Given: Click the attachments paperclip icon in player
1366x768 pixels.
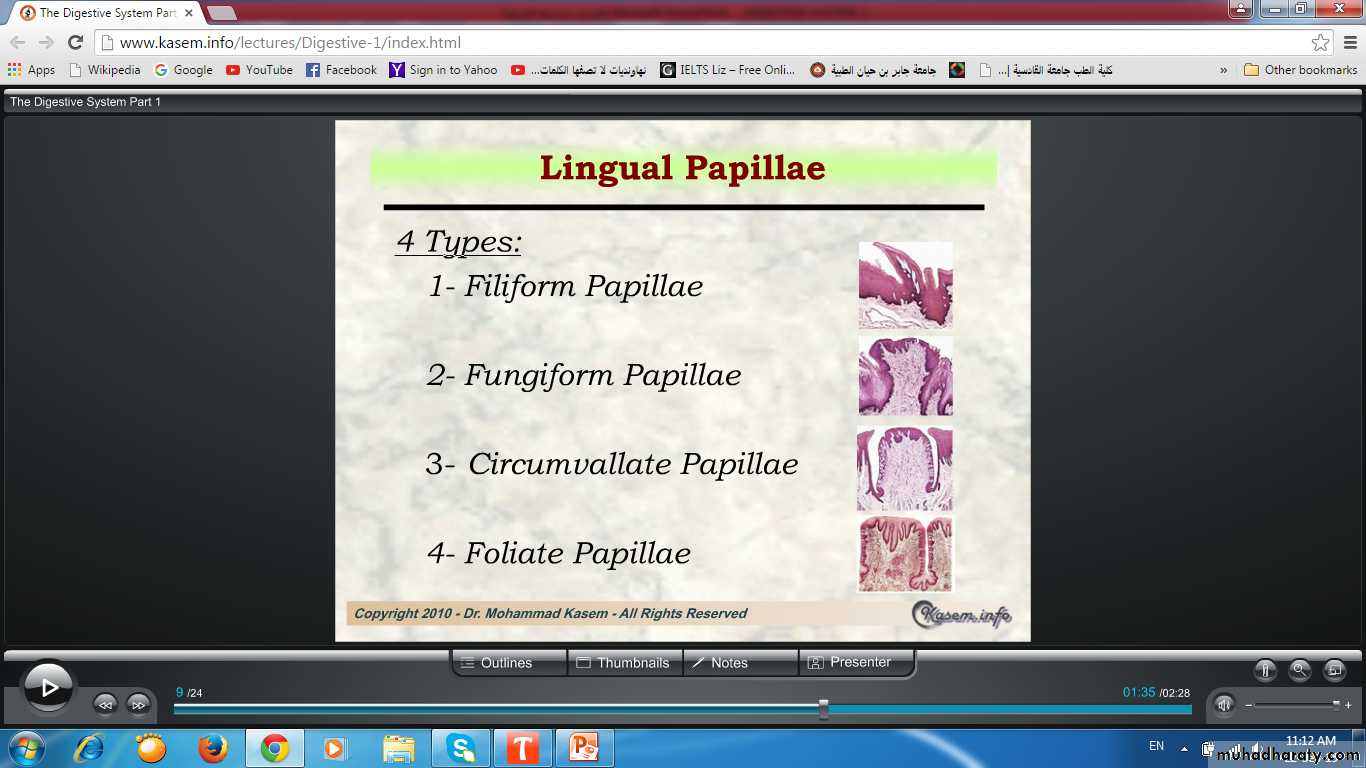Looking at the screenshot, I should 1265,670.
